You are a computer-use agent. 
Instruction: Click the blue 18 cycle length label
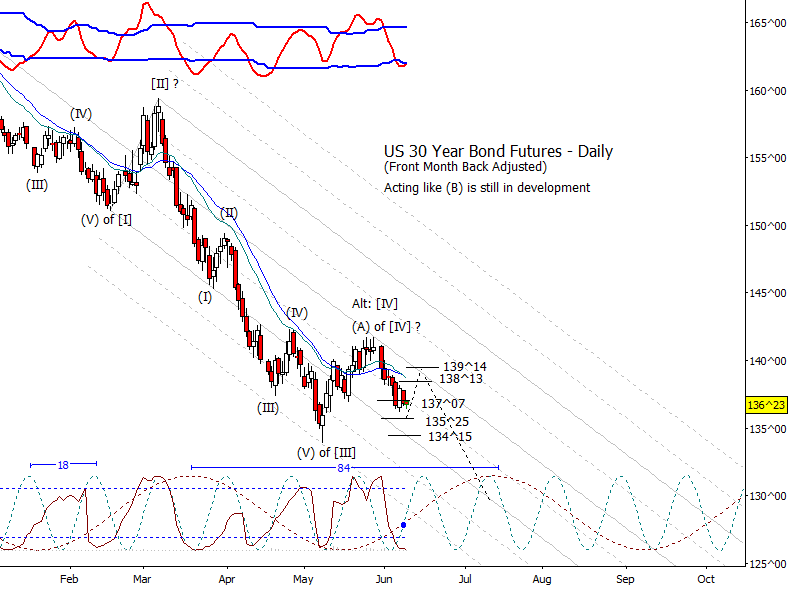63,465
